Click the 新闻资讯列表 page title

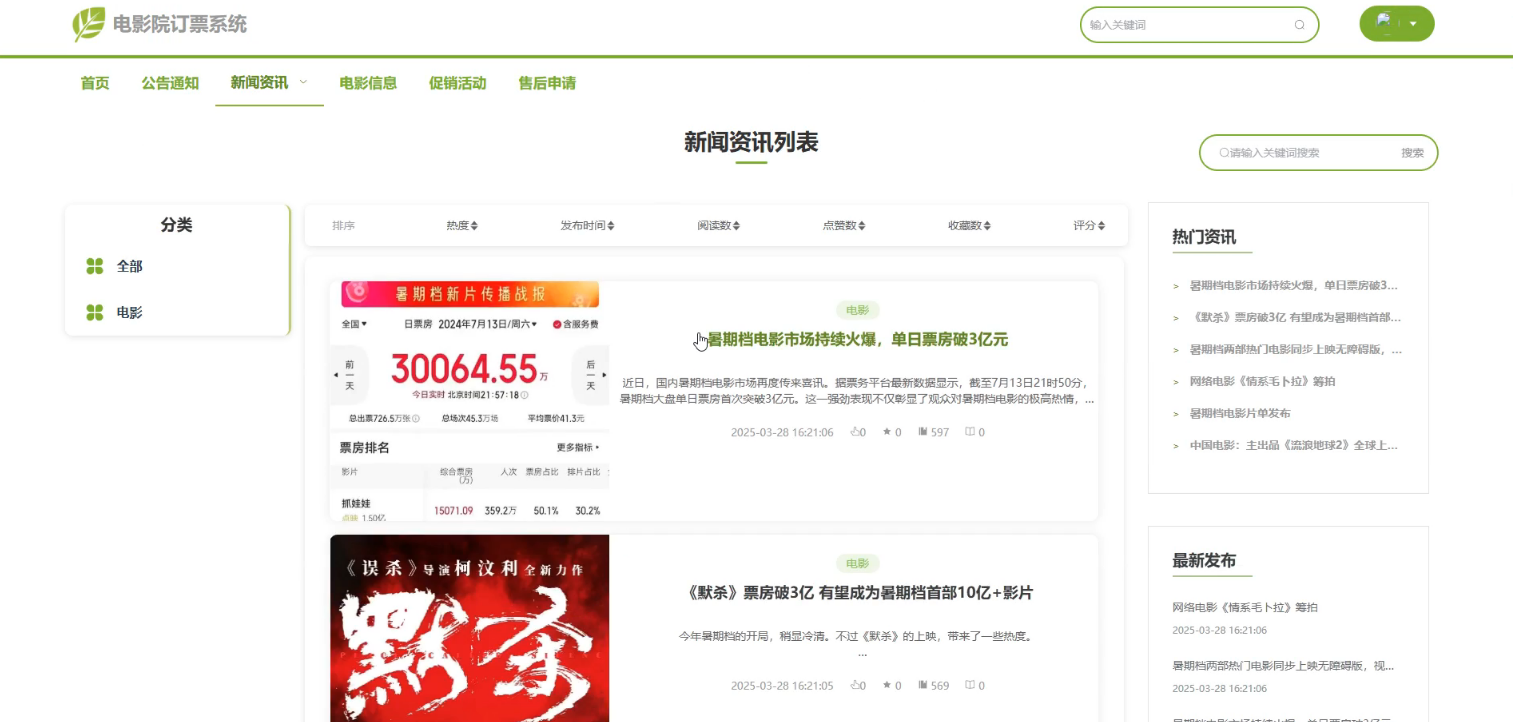point(751,143)
